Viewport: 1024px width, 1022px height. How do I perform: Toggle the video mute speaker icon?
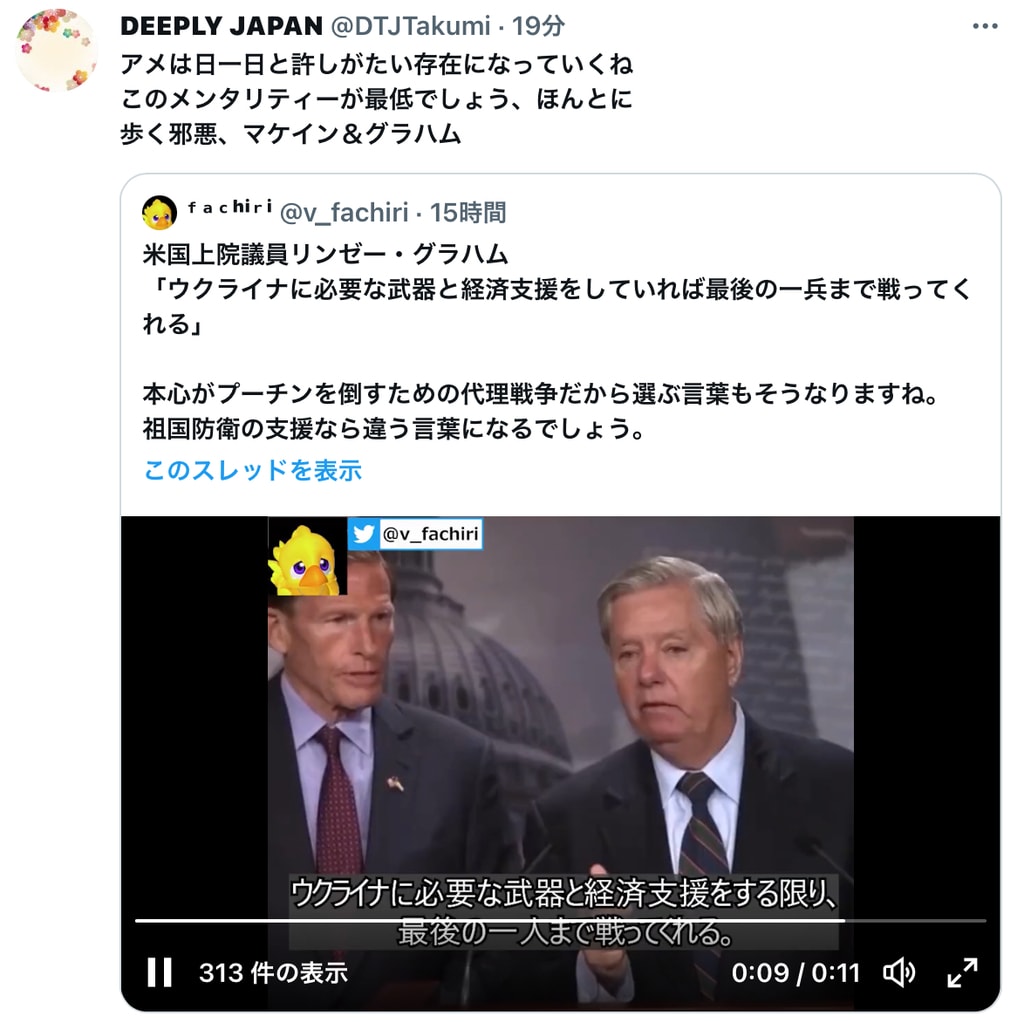pos(899,973)
